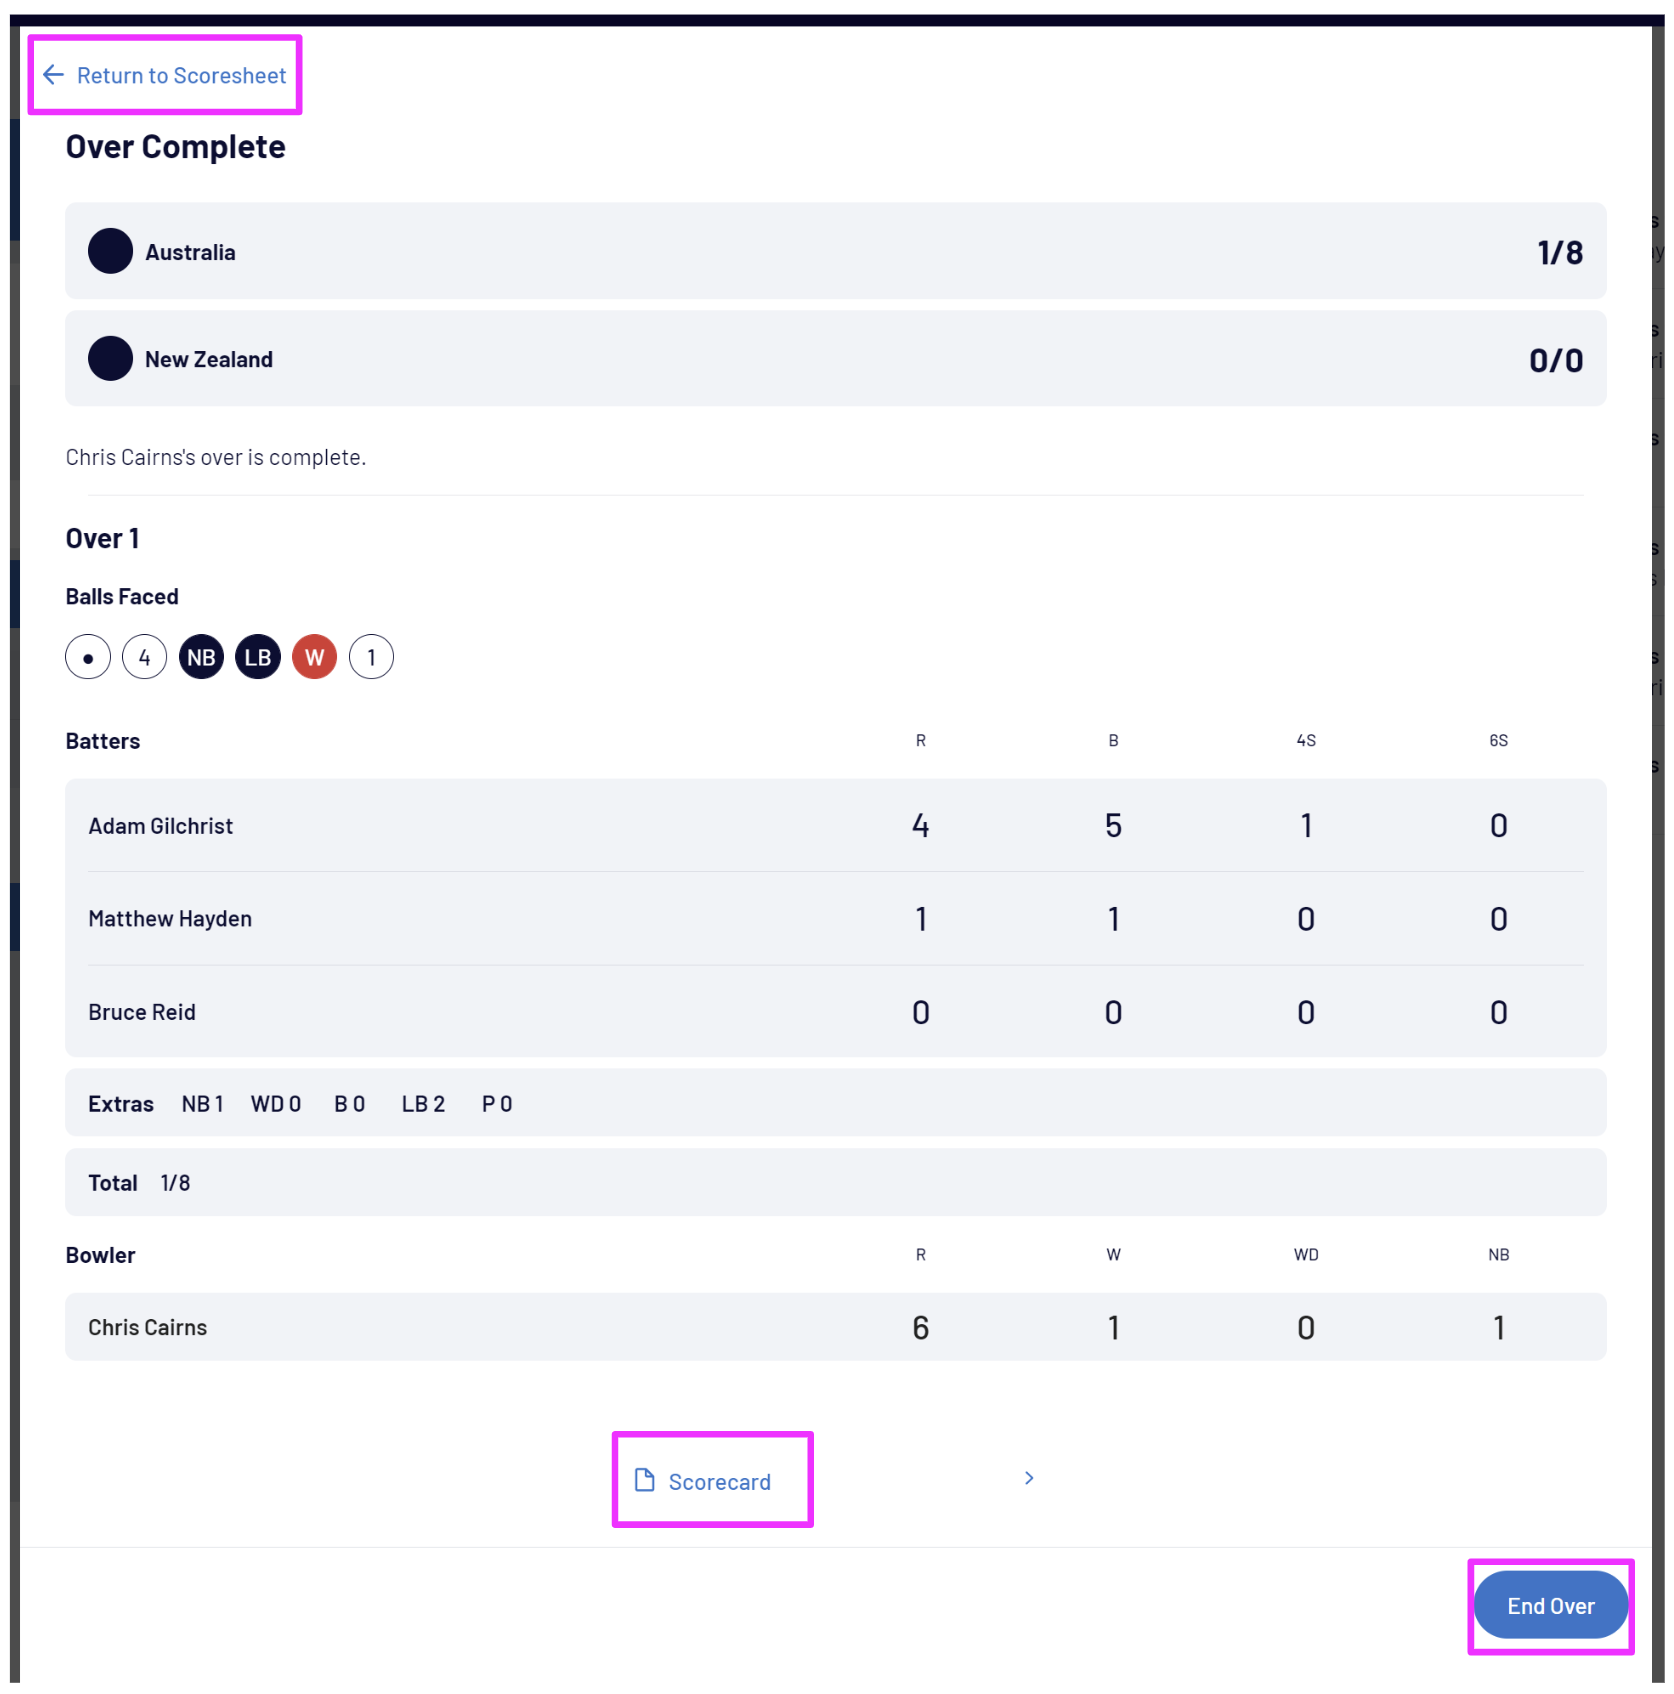Click the Extras summary row
The image size is (1674, 1694).
click(x=835, y=1103)
